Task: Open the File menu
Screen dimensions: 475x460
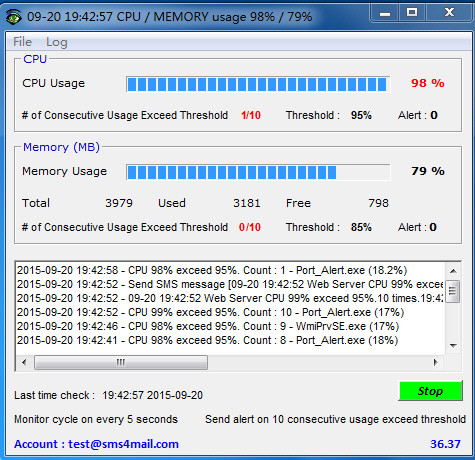Action: (22, 42)
